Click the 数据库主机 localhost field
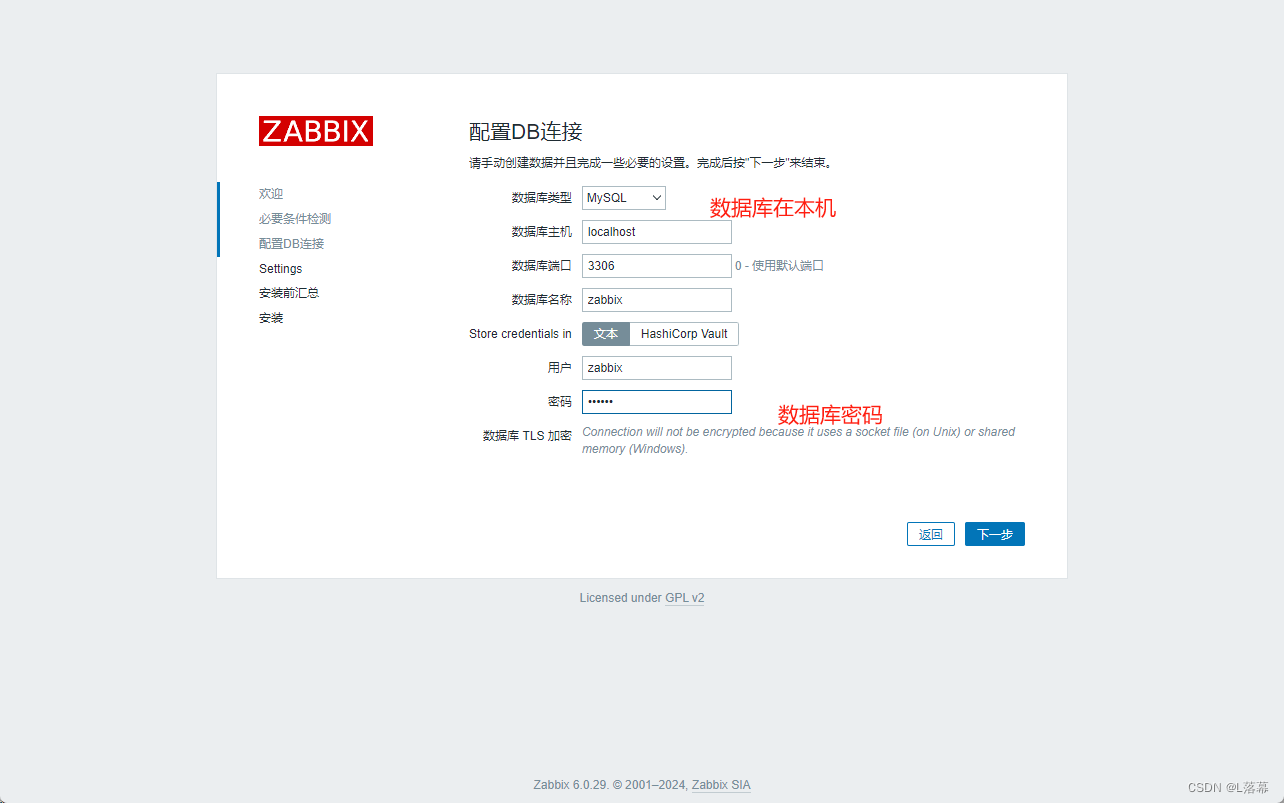Viewport: 1284px width, 803px height. (657, 232)
